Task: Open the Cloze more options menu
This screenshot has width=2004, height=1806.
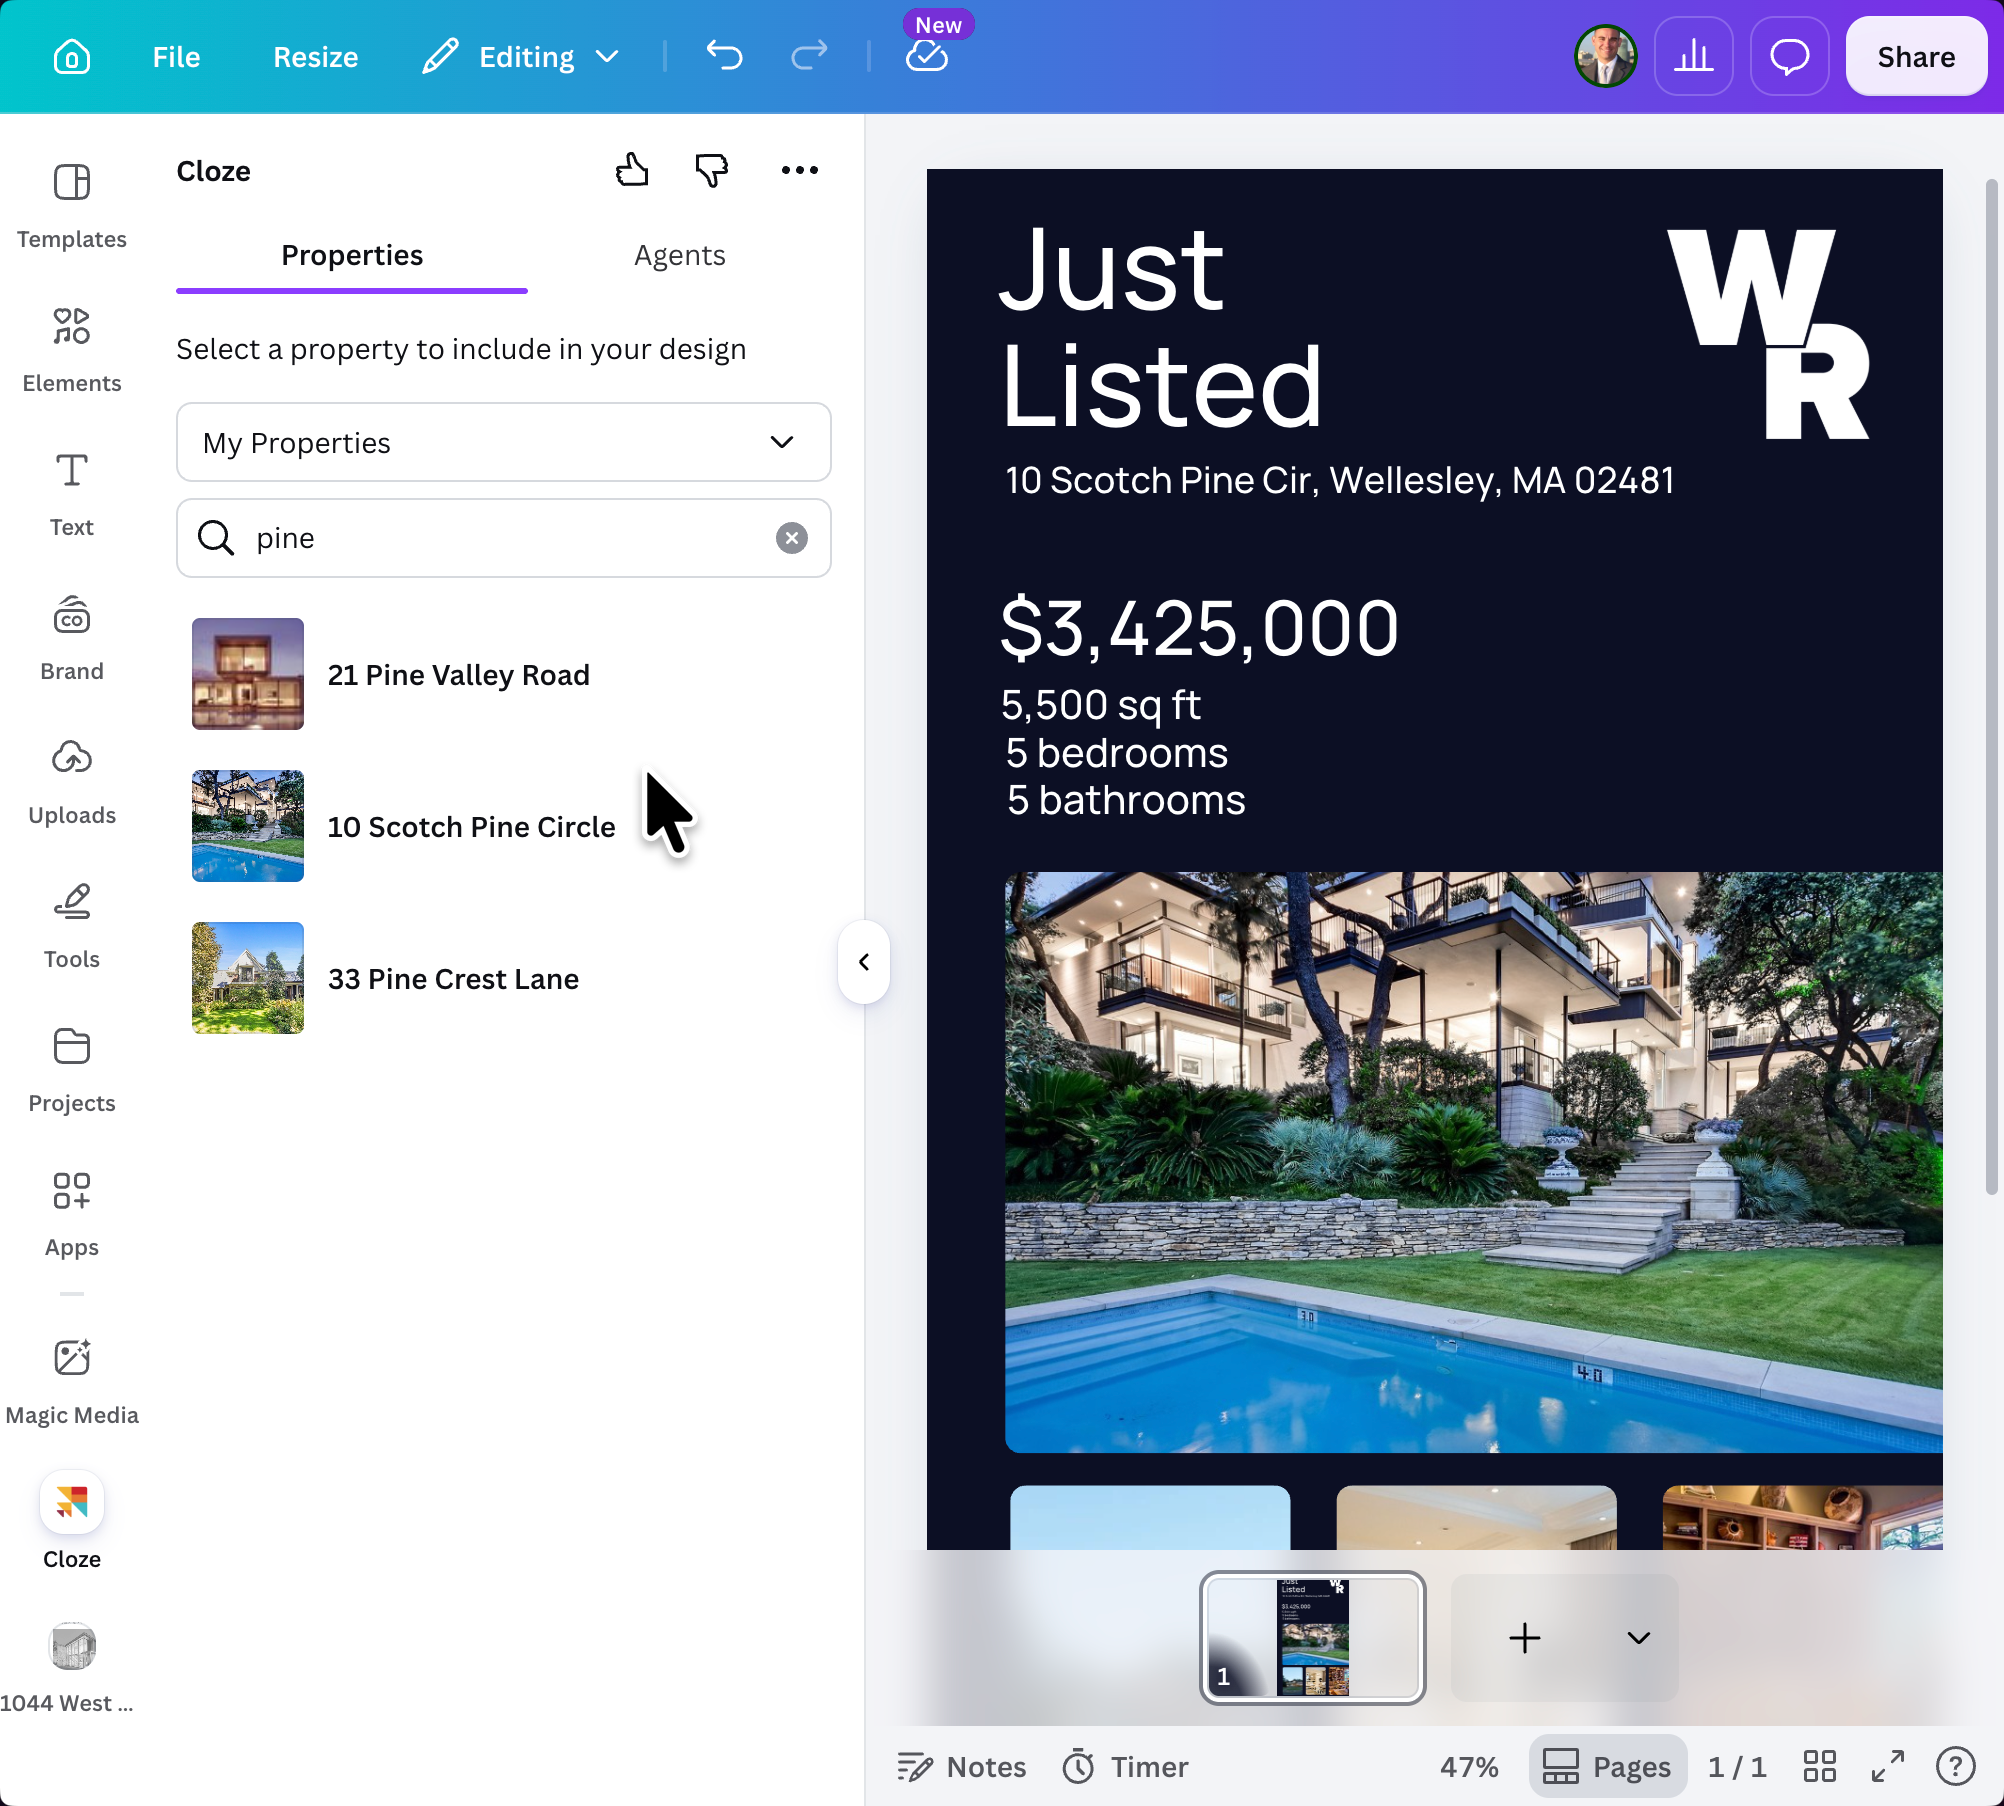Action: point(800,170)
